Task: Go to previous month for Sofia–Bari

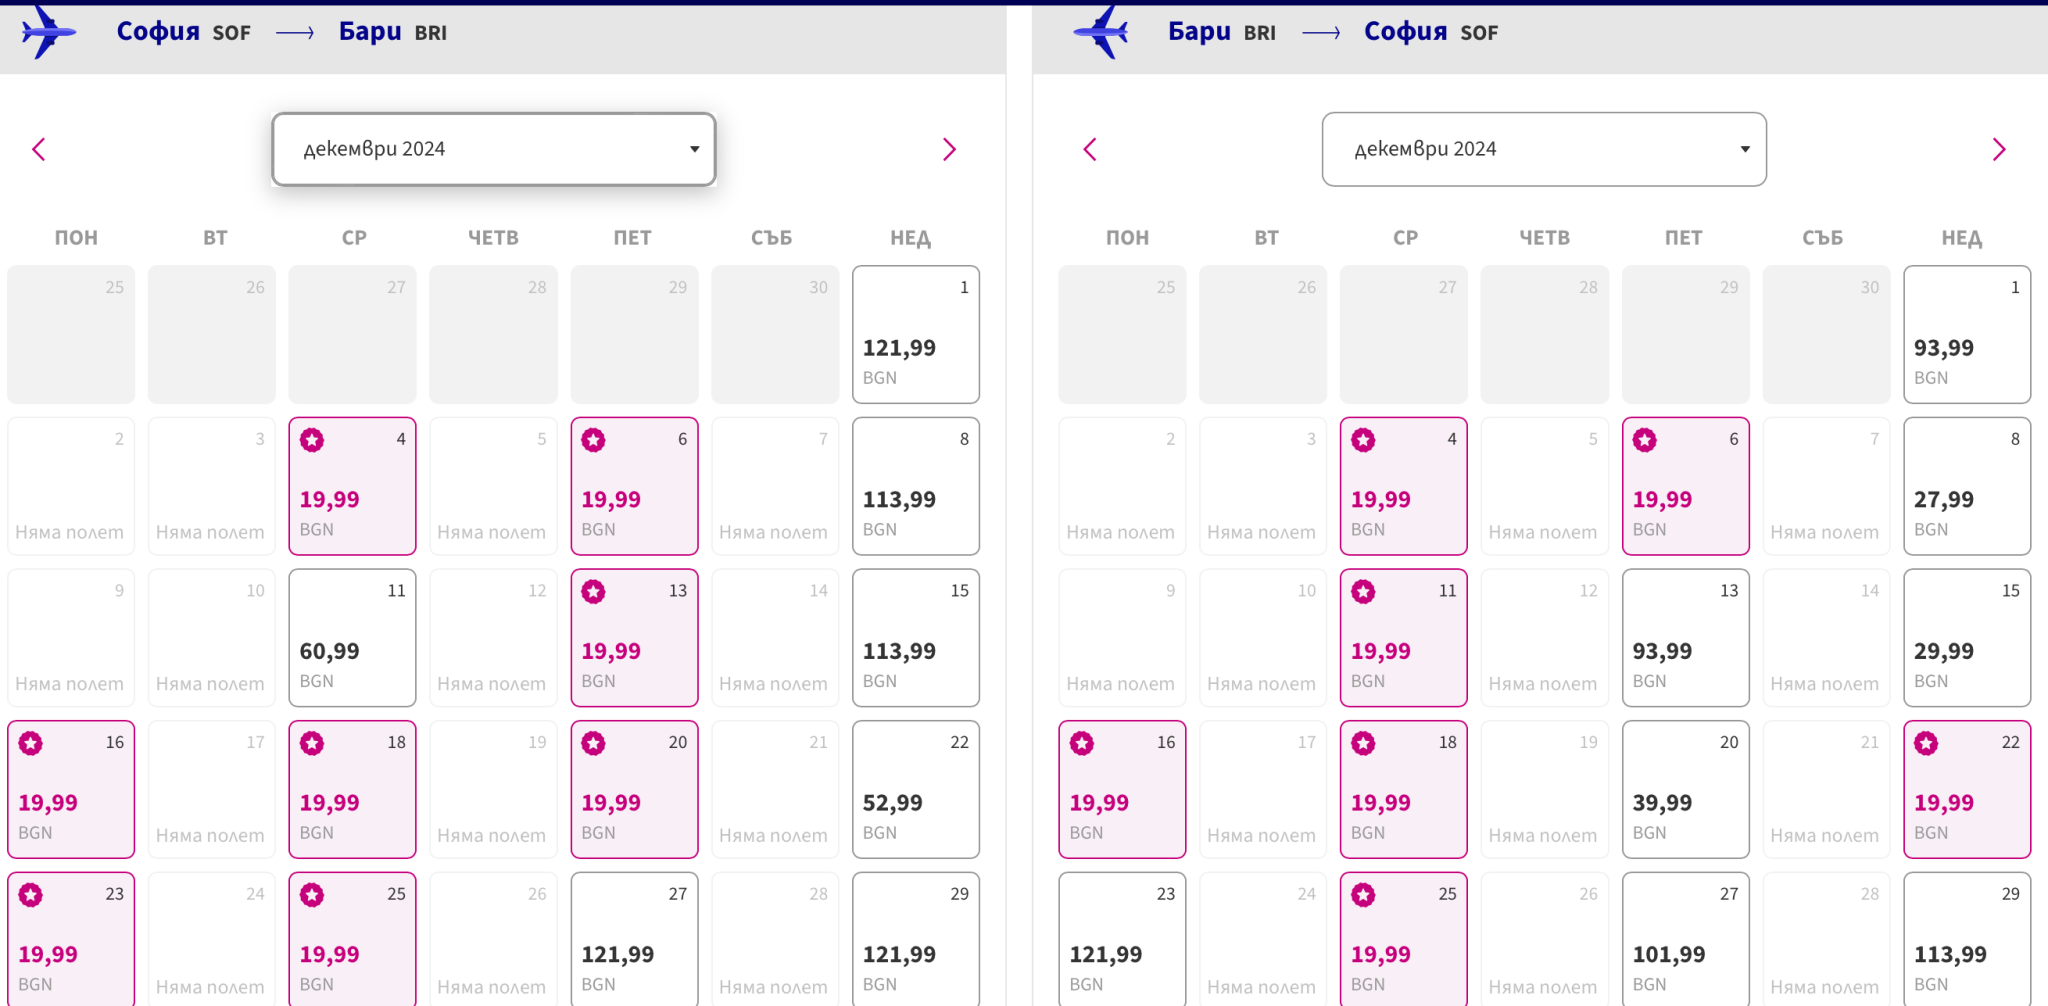Action: (39, 150)
